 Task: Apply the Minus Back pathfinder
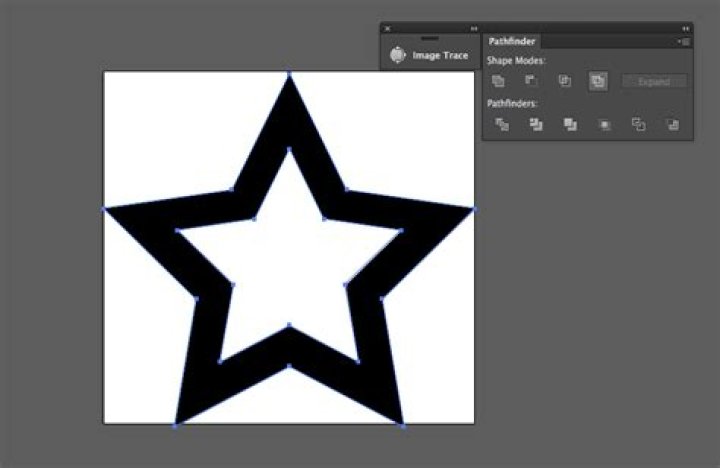(x=673, y=124)
